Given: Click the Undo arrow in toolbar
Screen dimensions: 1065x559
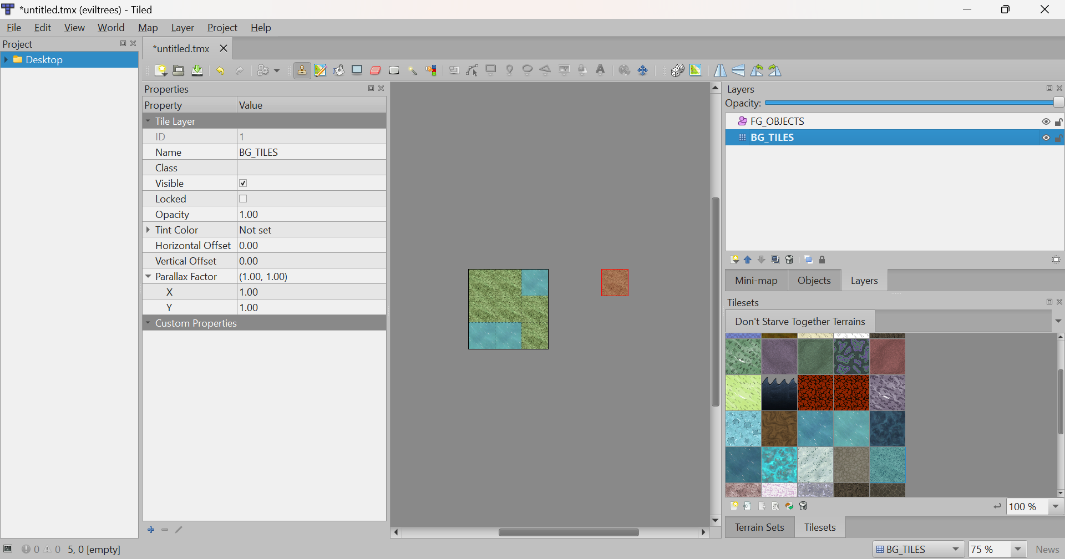Looking at the screenshot, I should click(220, 70).
